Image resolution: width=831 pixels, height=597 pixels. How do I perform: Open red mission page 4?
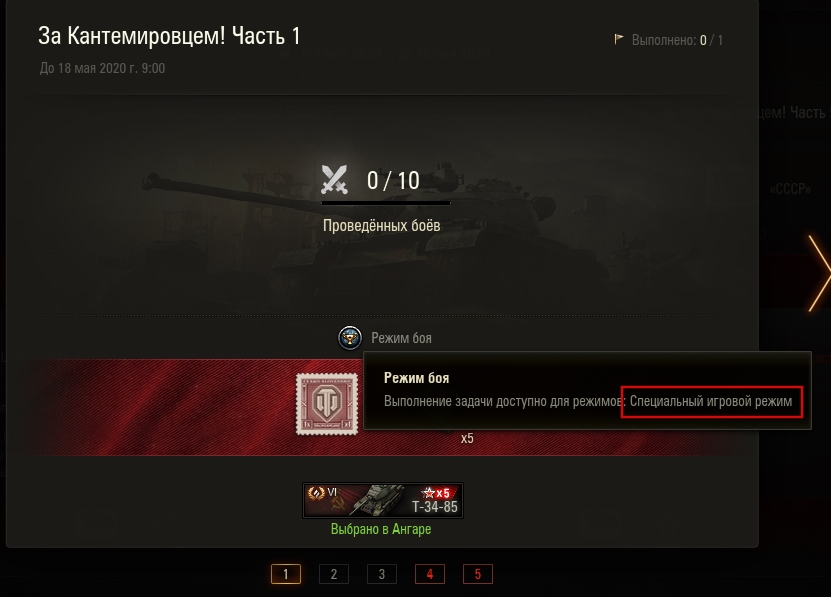(430, 574)
